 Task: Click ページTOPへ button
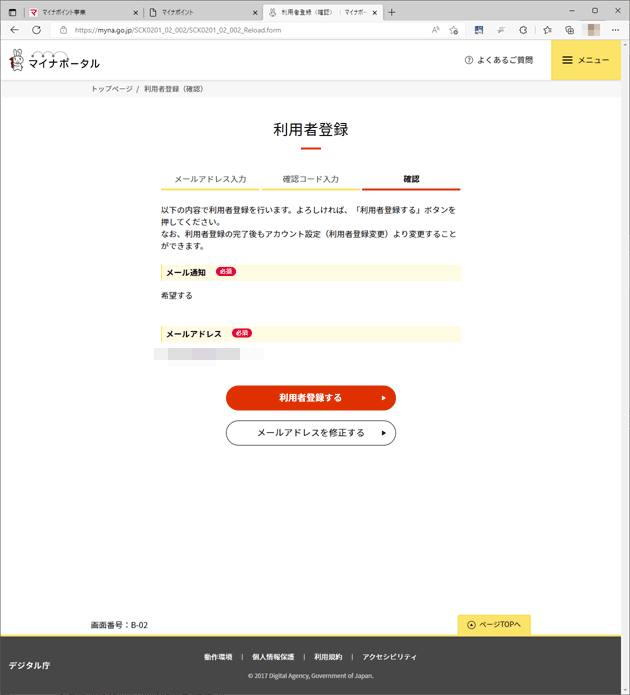pyautogui.click(x=494, y=625)
